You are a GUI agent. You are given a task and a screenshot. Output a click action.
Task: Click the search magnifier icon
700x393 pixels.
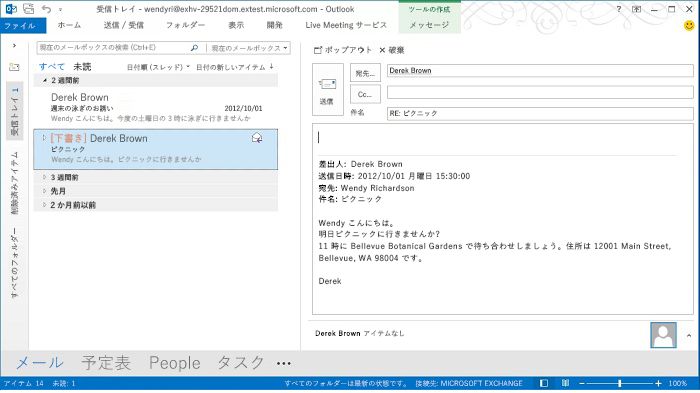194,48
